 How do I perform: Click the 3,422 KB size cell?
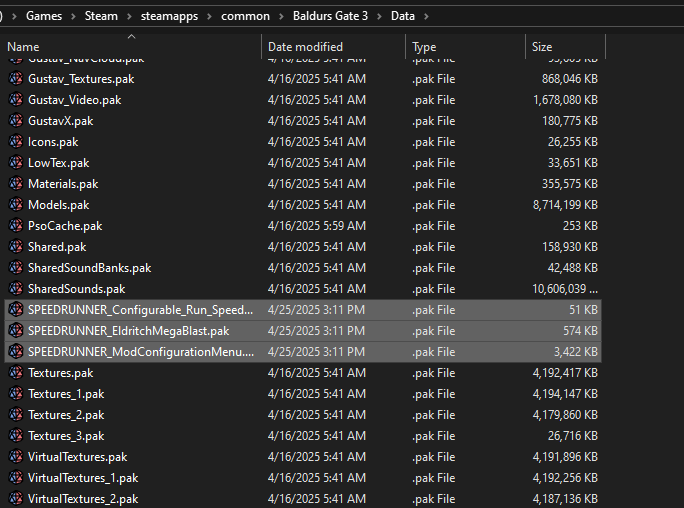[576, 351]
